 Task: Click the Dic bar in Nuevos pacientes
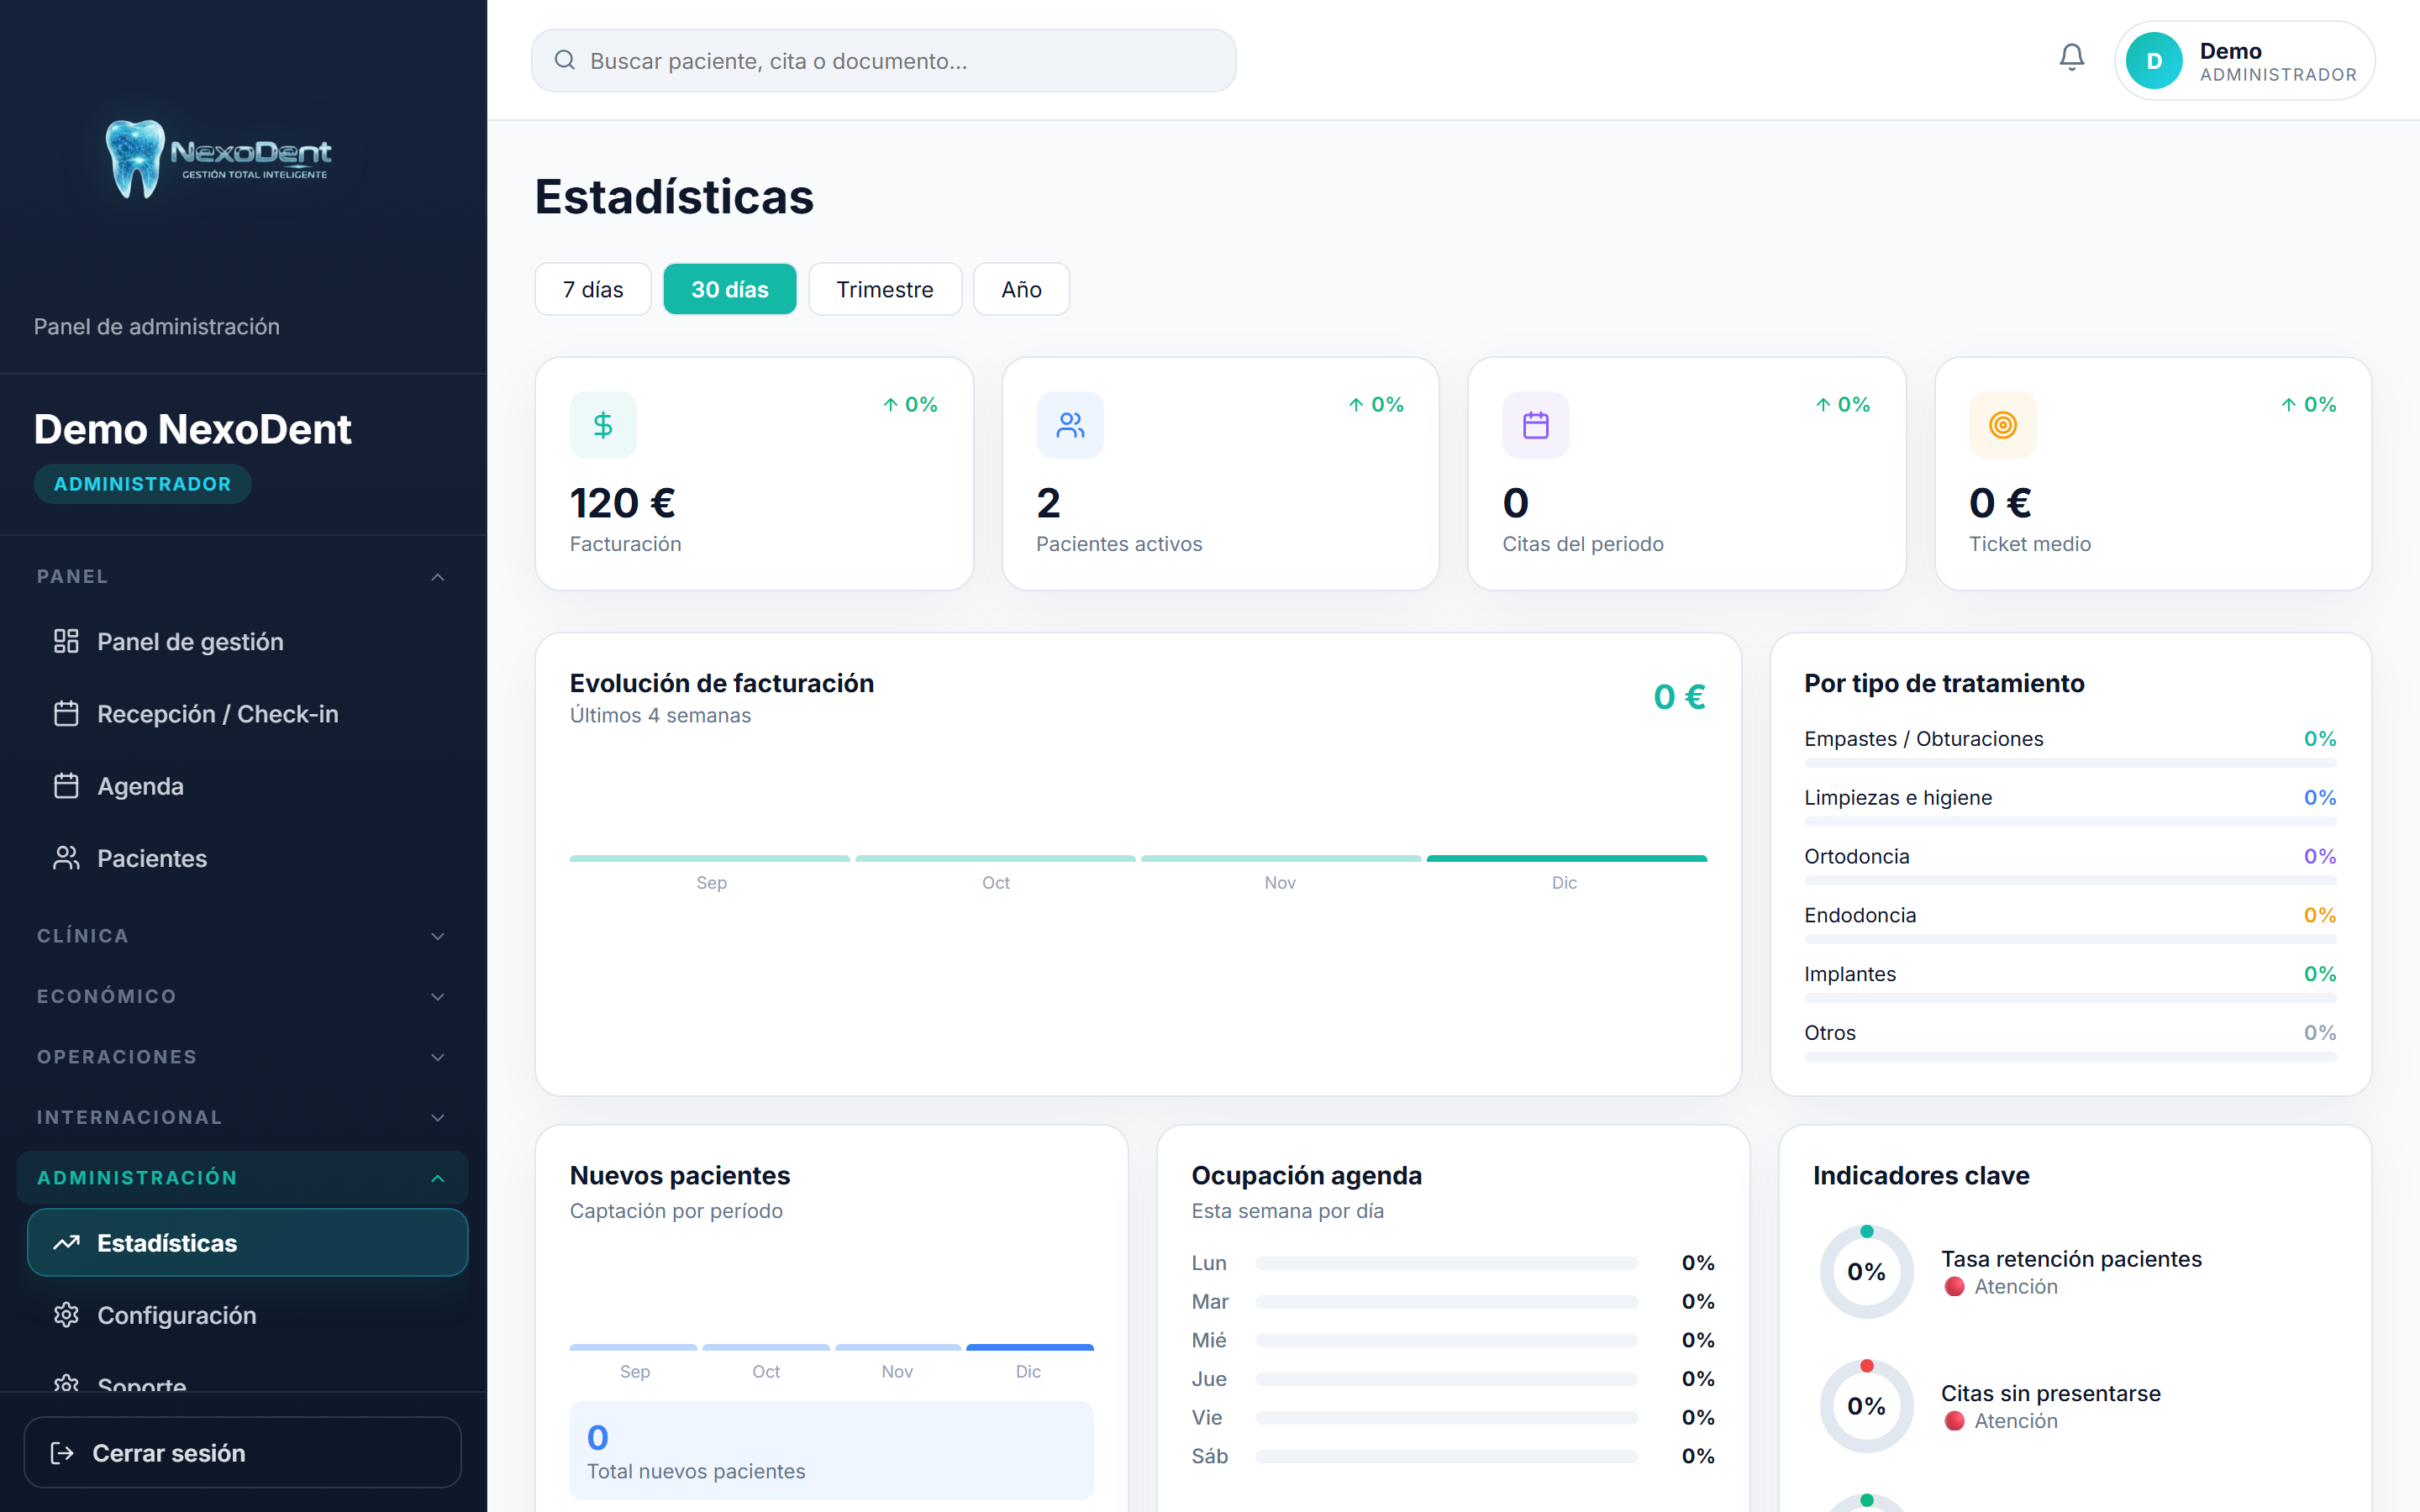pos(1029,1347)
